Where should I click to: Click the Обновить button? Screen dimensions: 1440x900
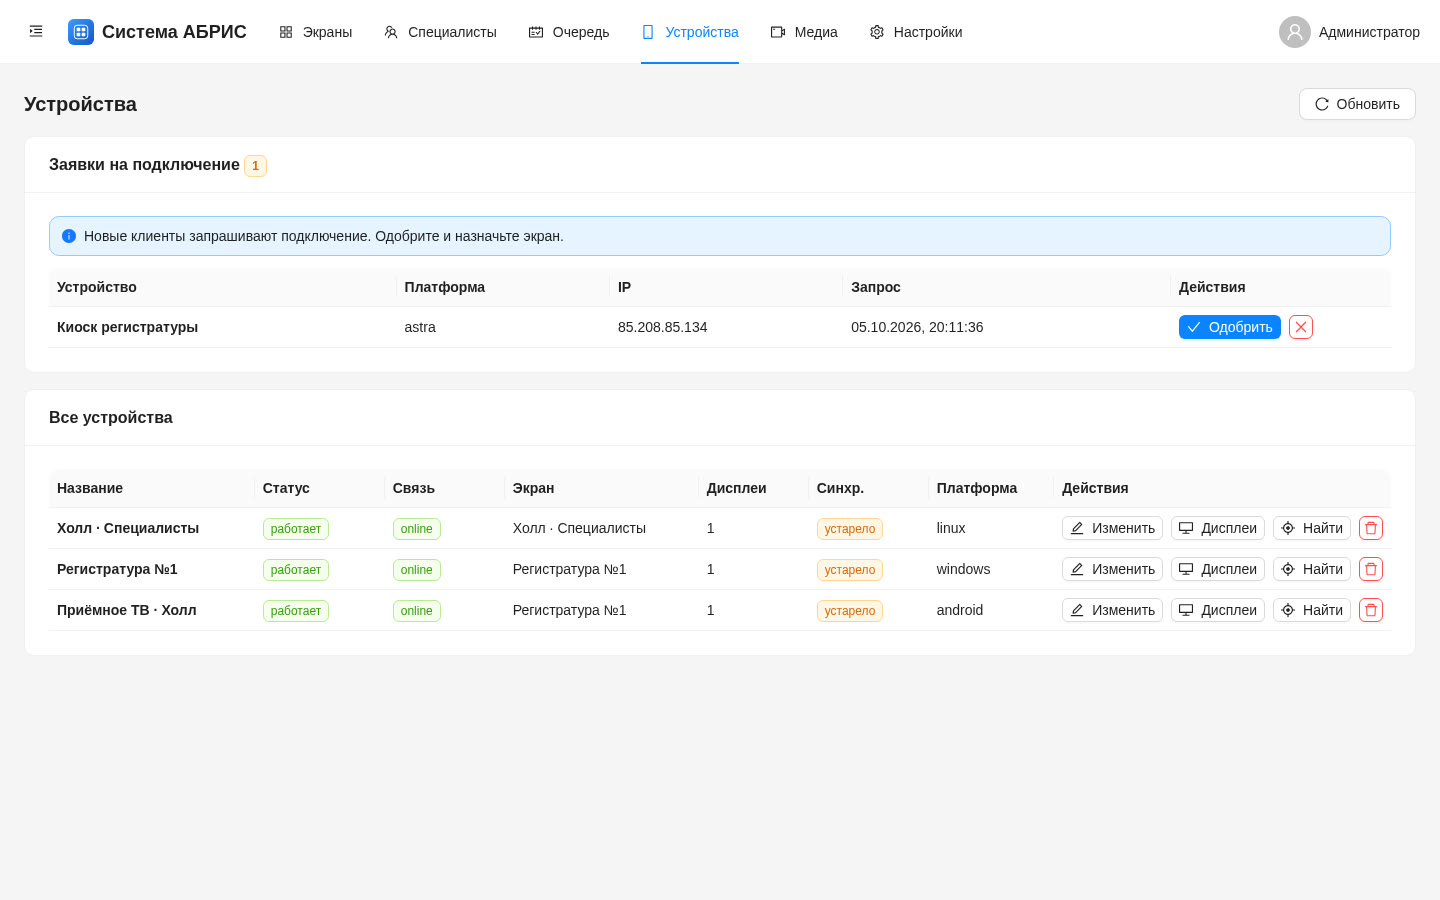(1357, 104)
